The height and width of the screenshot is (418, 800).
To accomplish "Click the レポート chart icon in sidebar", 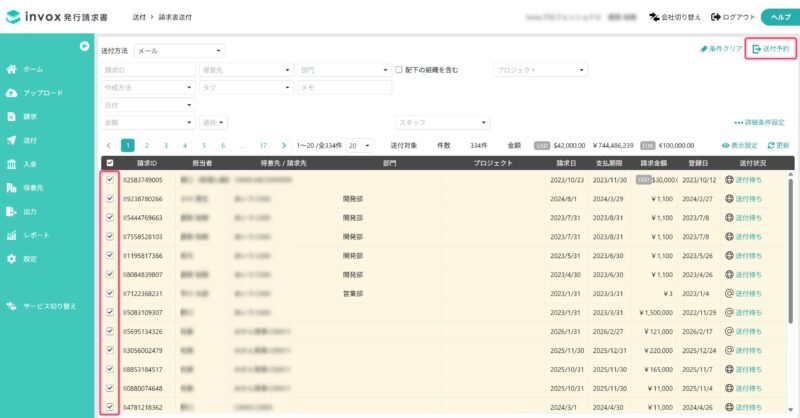I will point(11,235).
